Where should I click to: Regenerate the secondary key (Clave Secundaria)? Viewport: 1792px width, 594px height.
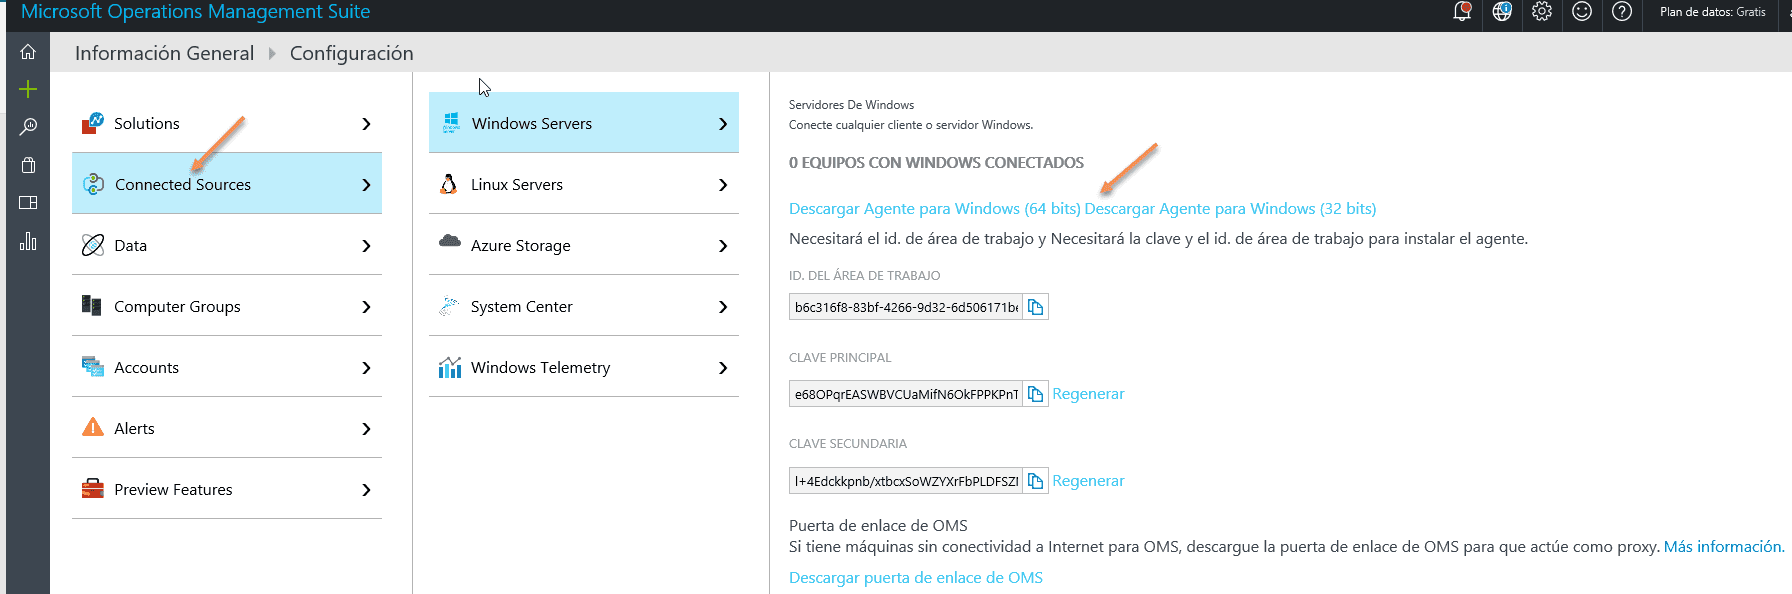[1088, 481]
